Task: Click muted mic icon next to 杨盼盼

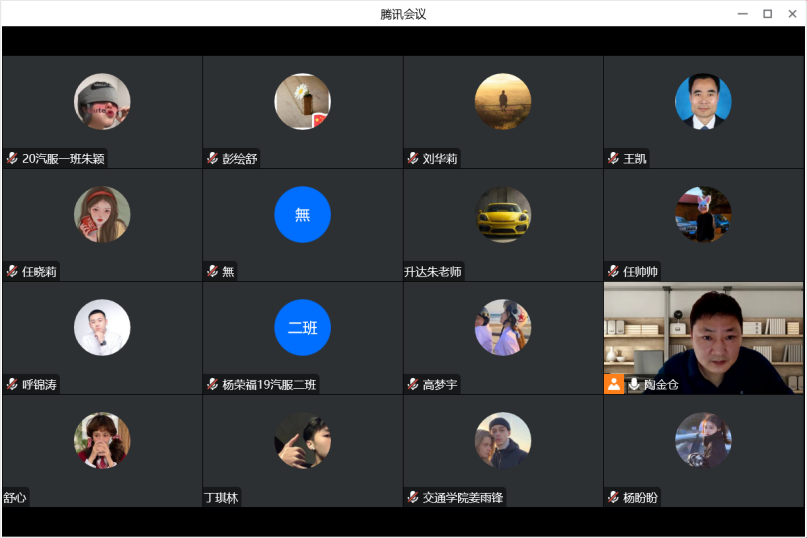Action: pyautogui.click(x=614, y=497)
